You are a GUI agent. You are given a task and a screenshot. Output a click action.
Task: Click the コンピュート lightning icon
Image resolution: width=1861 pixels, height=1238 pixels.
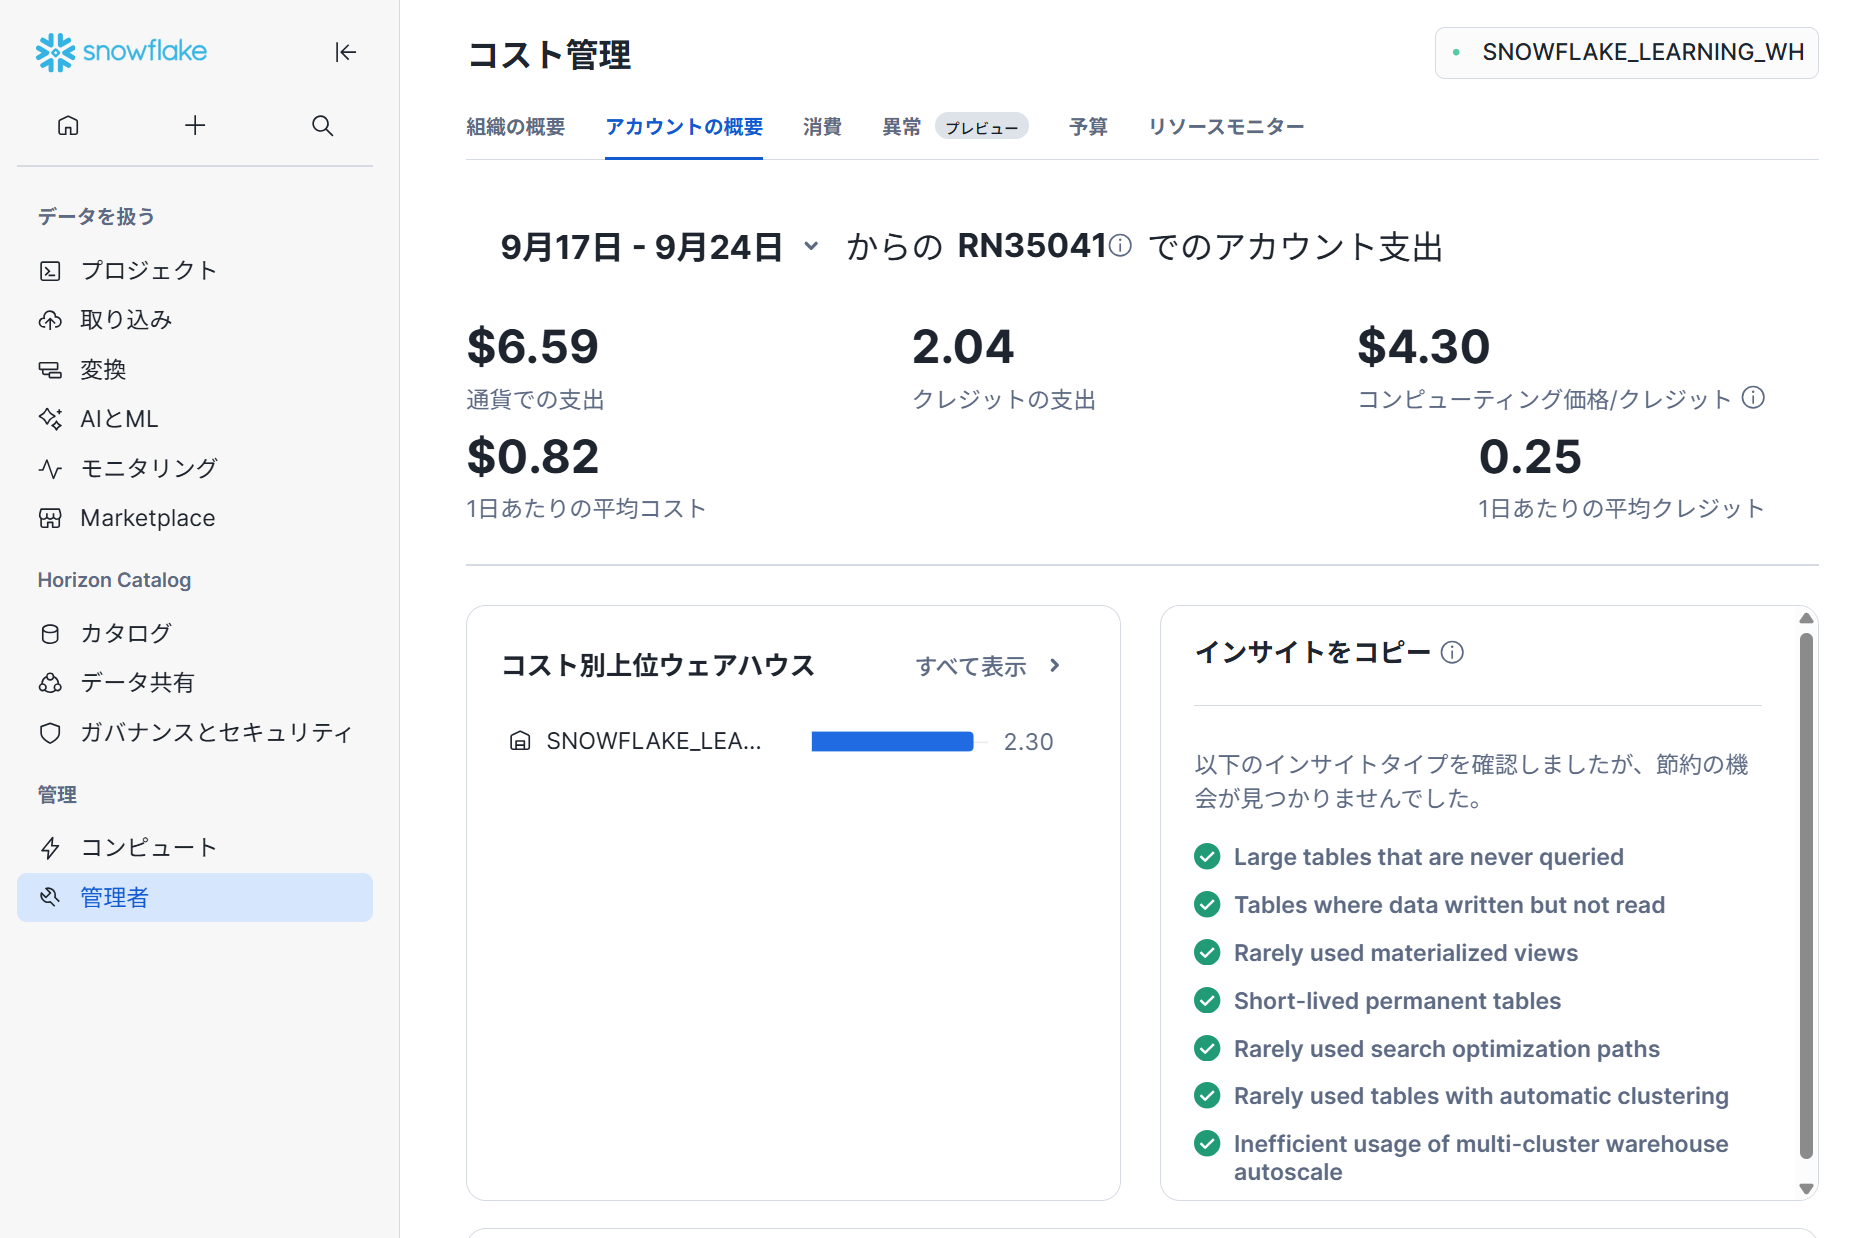pyautogui.click(x=50, y=848)
